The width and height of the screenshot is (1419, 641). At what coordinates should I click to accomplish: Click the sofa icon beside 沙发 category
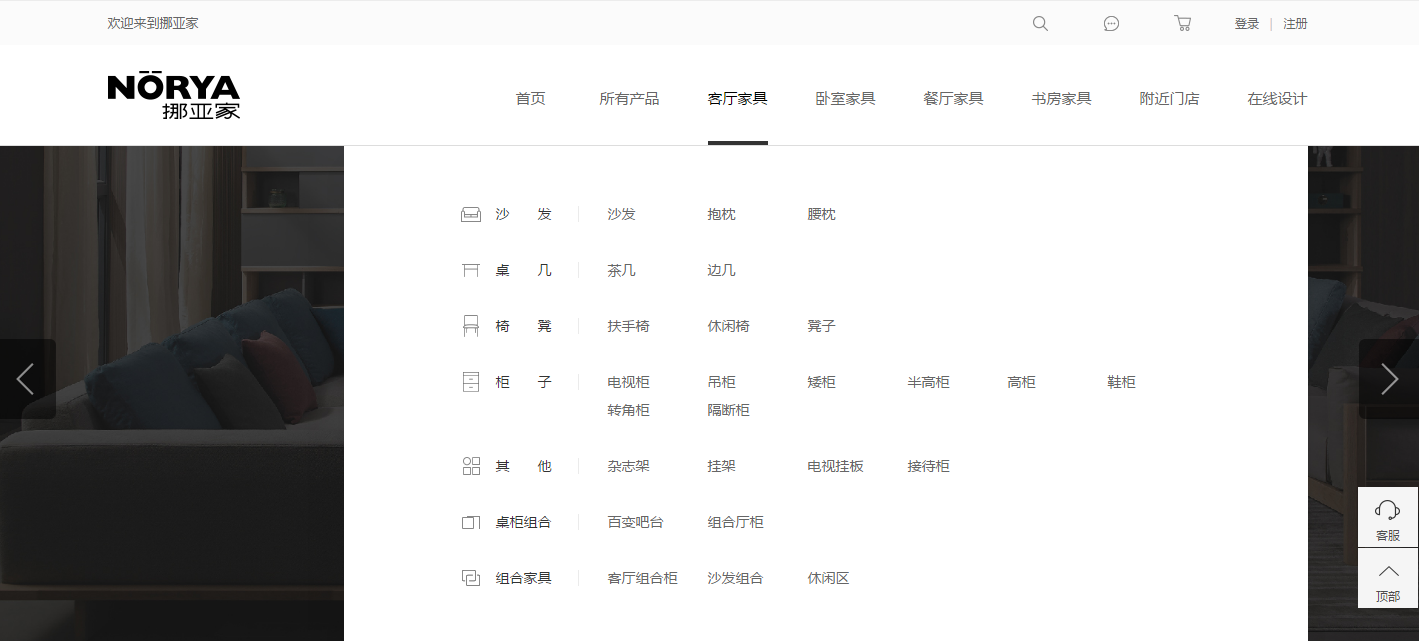click(x=471, y=213)
